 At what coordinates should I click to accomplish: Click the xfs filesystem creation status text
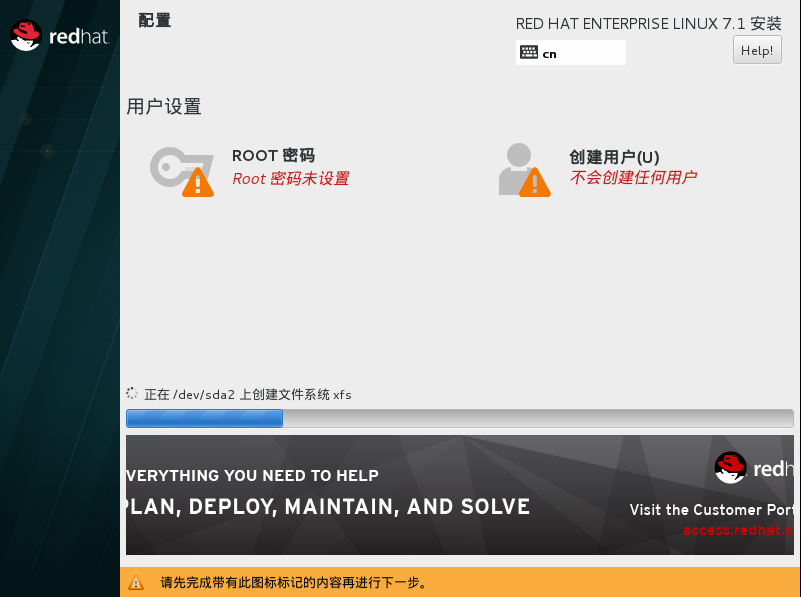pos(248,394)
